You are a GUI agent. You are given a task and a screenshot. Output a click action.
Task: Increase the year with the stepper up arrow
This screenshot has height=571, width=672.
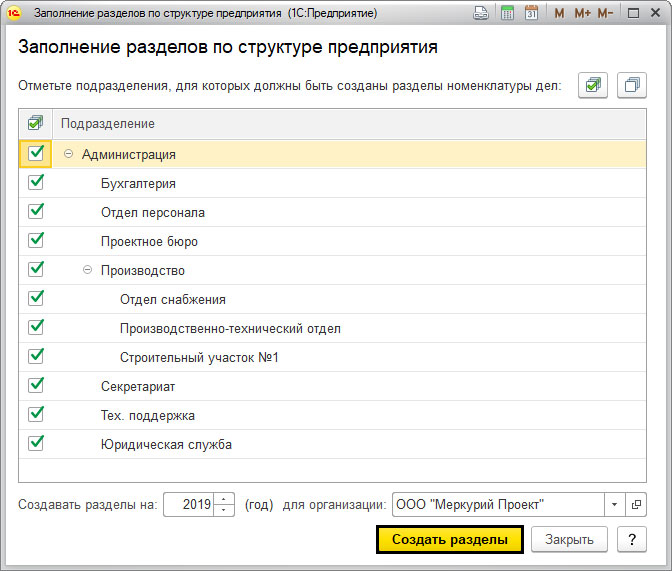[224, 499]
